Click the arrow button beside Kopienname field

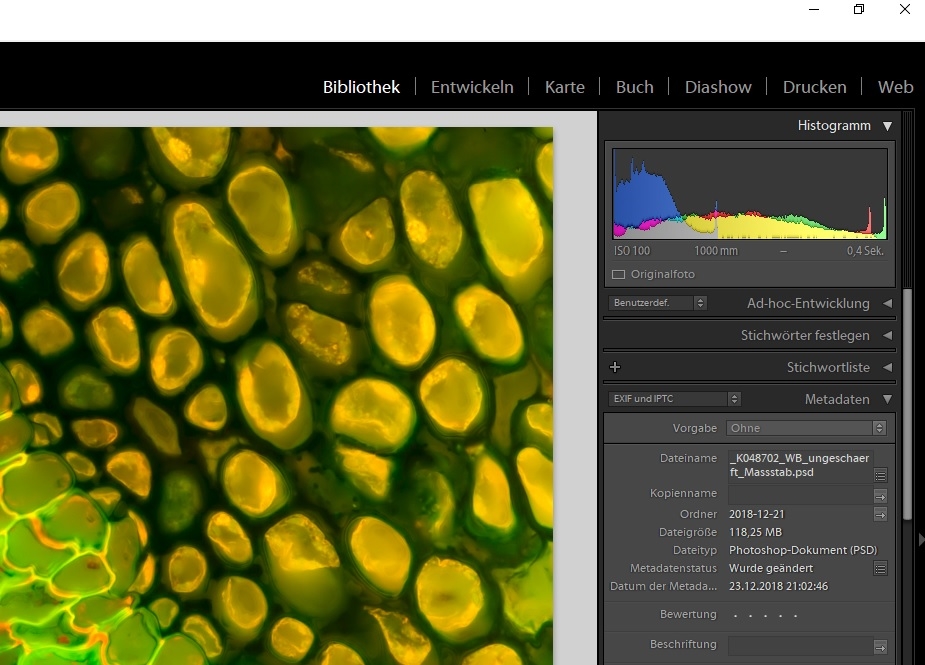tap(880, 495)
